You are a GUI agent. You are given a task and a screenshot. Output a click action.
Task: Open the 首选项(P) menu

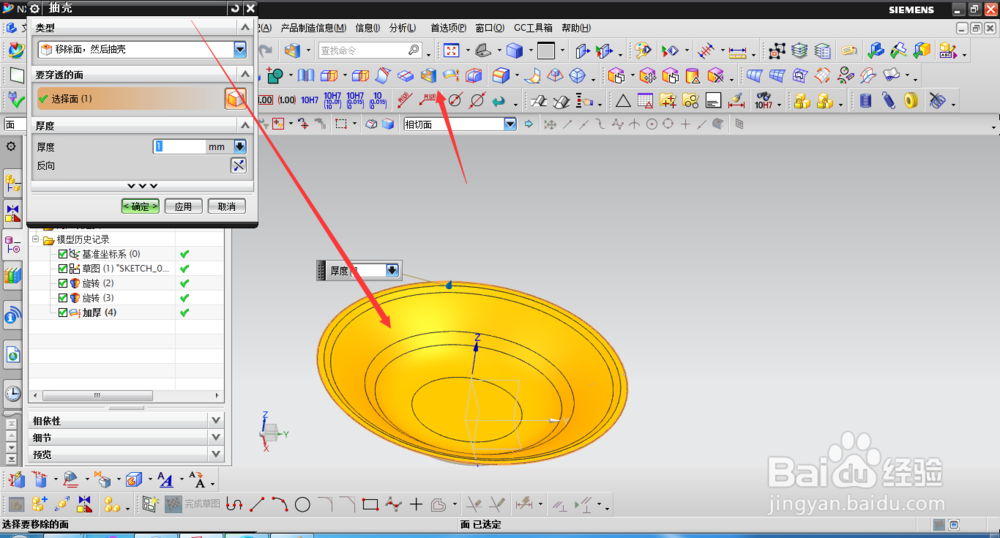[448, 27]
